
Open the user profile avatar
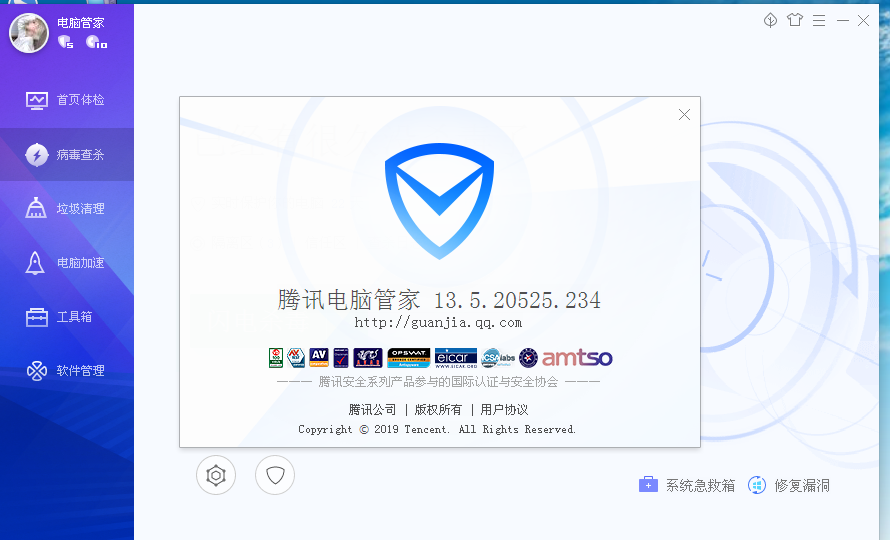click(29, 33)
